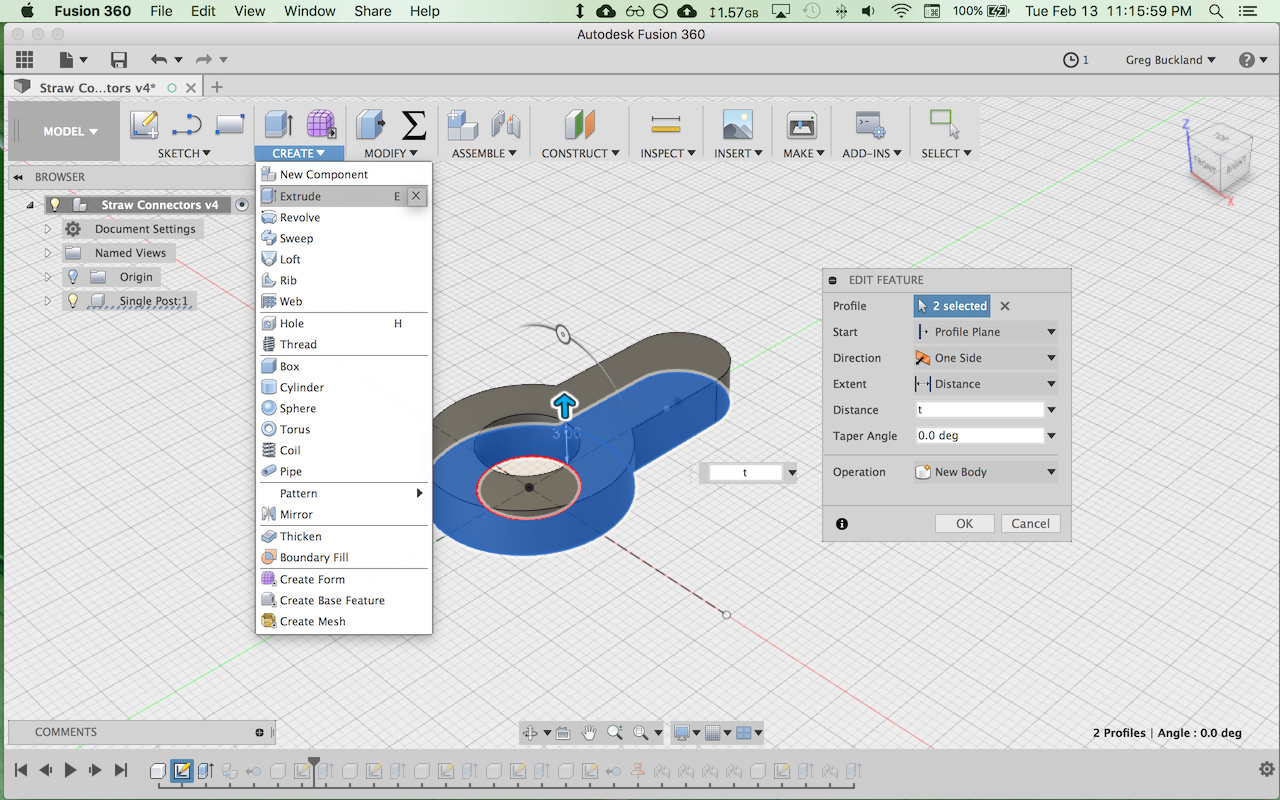Open the MODEL workspace dropdown
Image resolution: width=1280 pixels, height=800 pixels.
(x=70, y=131)
